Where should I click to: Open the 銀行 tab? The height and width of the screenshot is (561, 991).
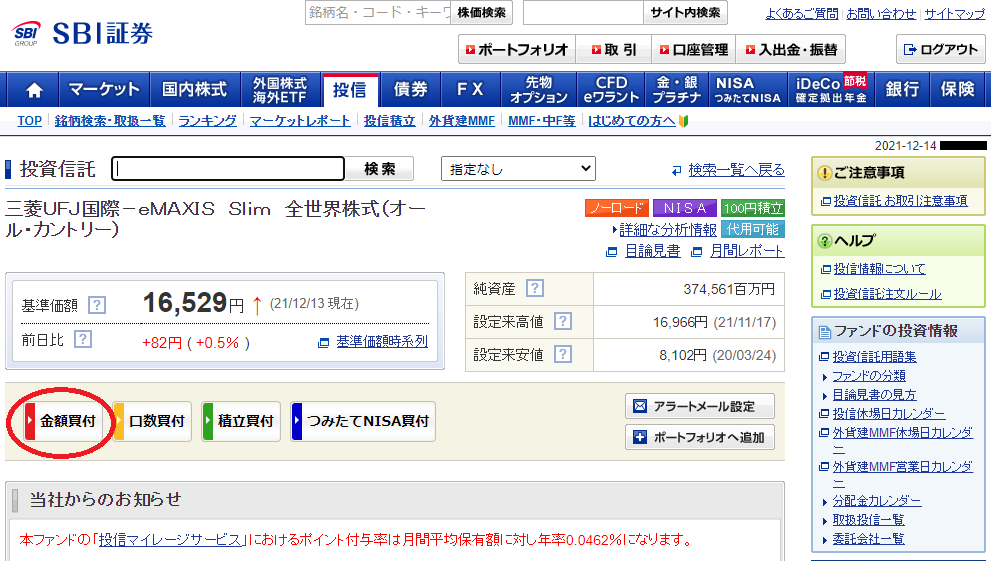(902, 90)
